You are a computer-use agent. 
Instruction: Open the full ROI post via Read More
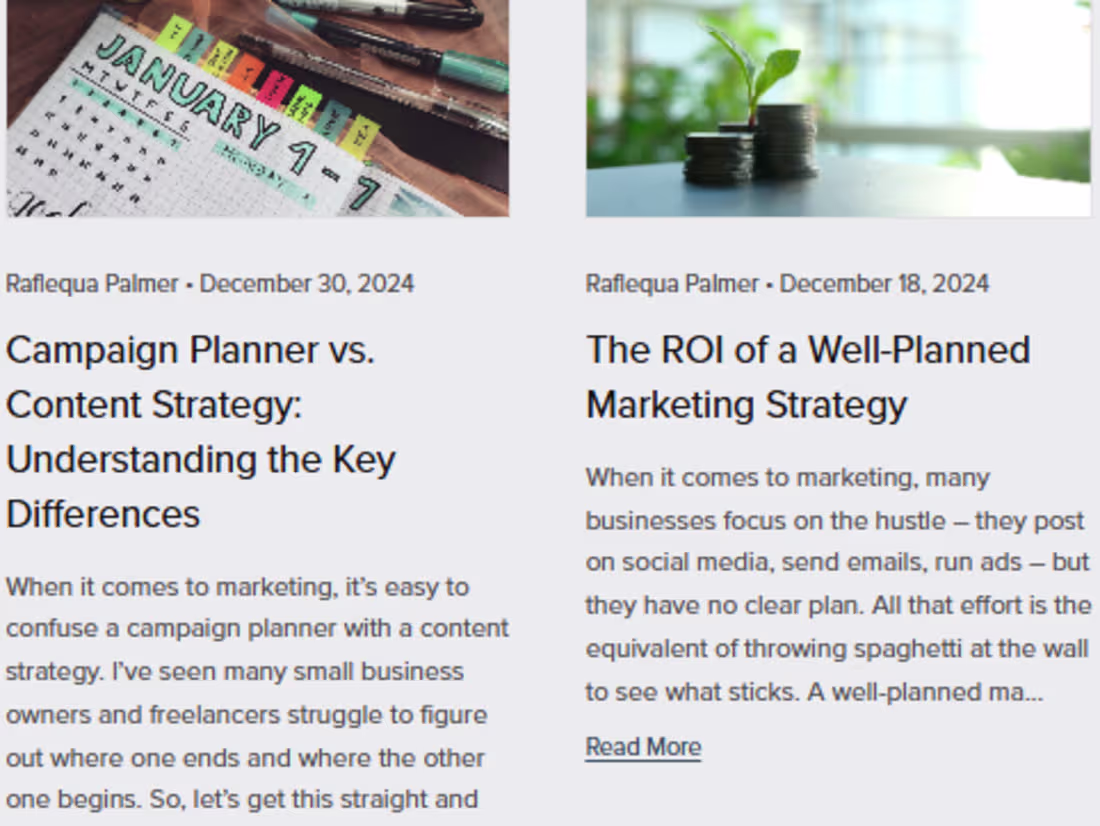pos(643,747)
